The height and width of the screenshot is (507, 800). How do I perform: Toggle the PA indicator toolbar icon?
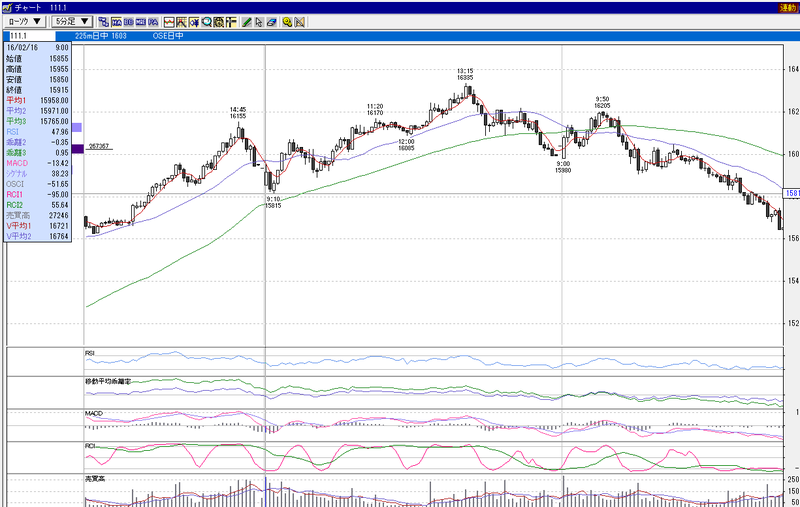click(x=153, y=22)
